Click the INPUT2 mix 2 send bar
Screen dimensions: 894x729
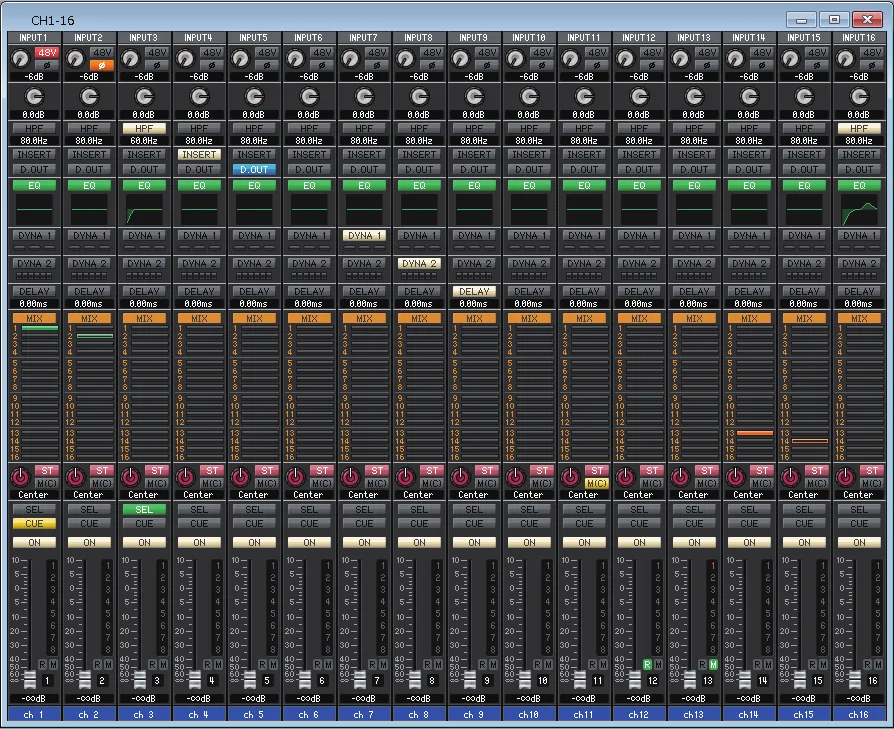point(95,336)
